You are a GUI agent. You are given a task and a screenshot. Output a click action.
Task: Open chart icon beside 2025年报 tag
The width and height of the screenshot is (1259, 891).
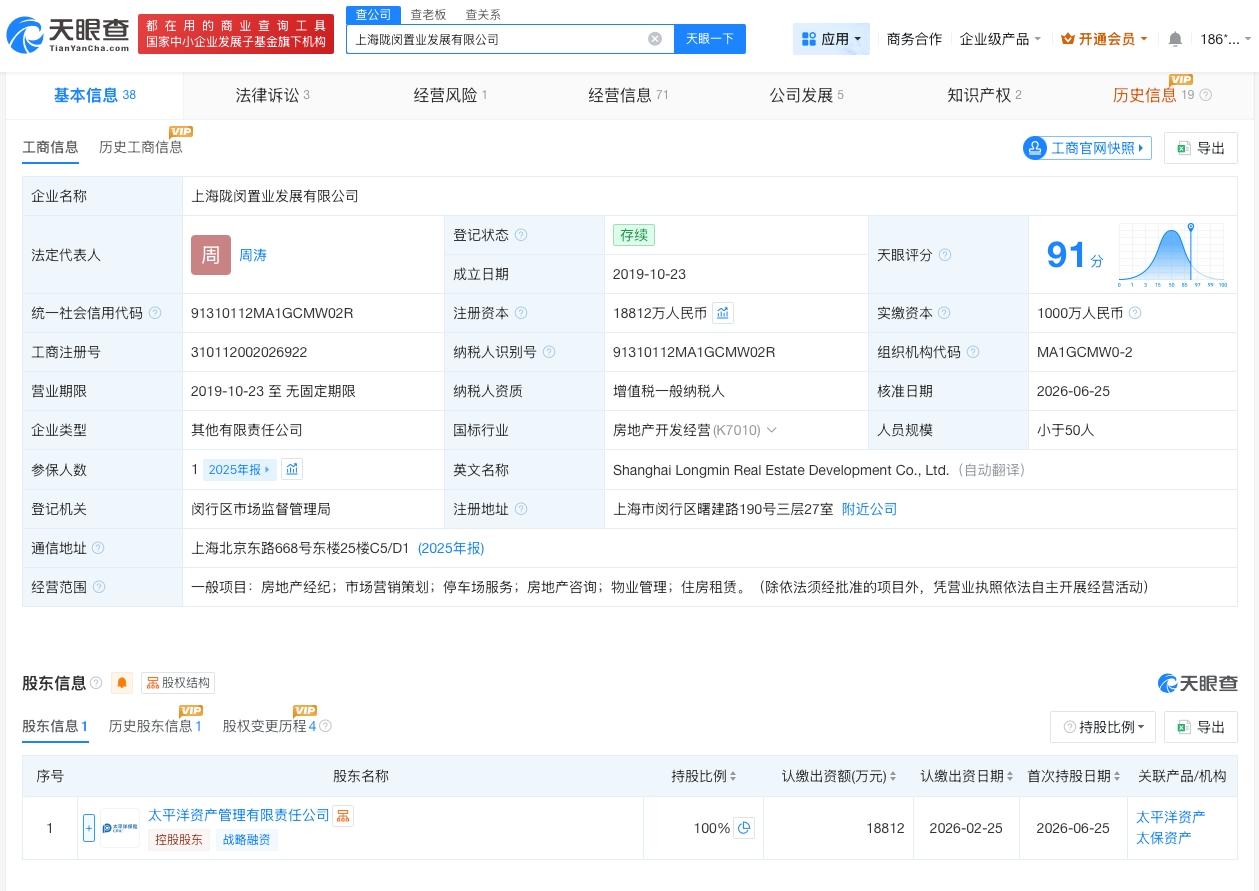(292, 469)
